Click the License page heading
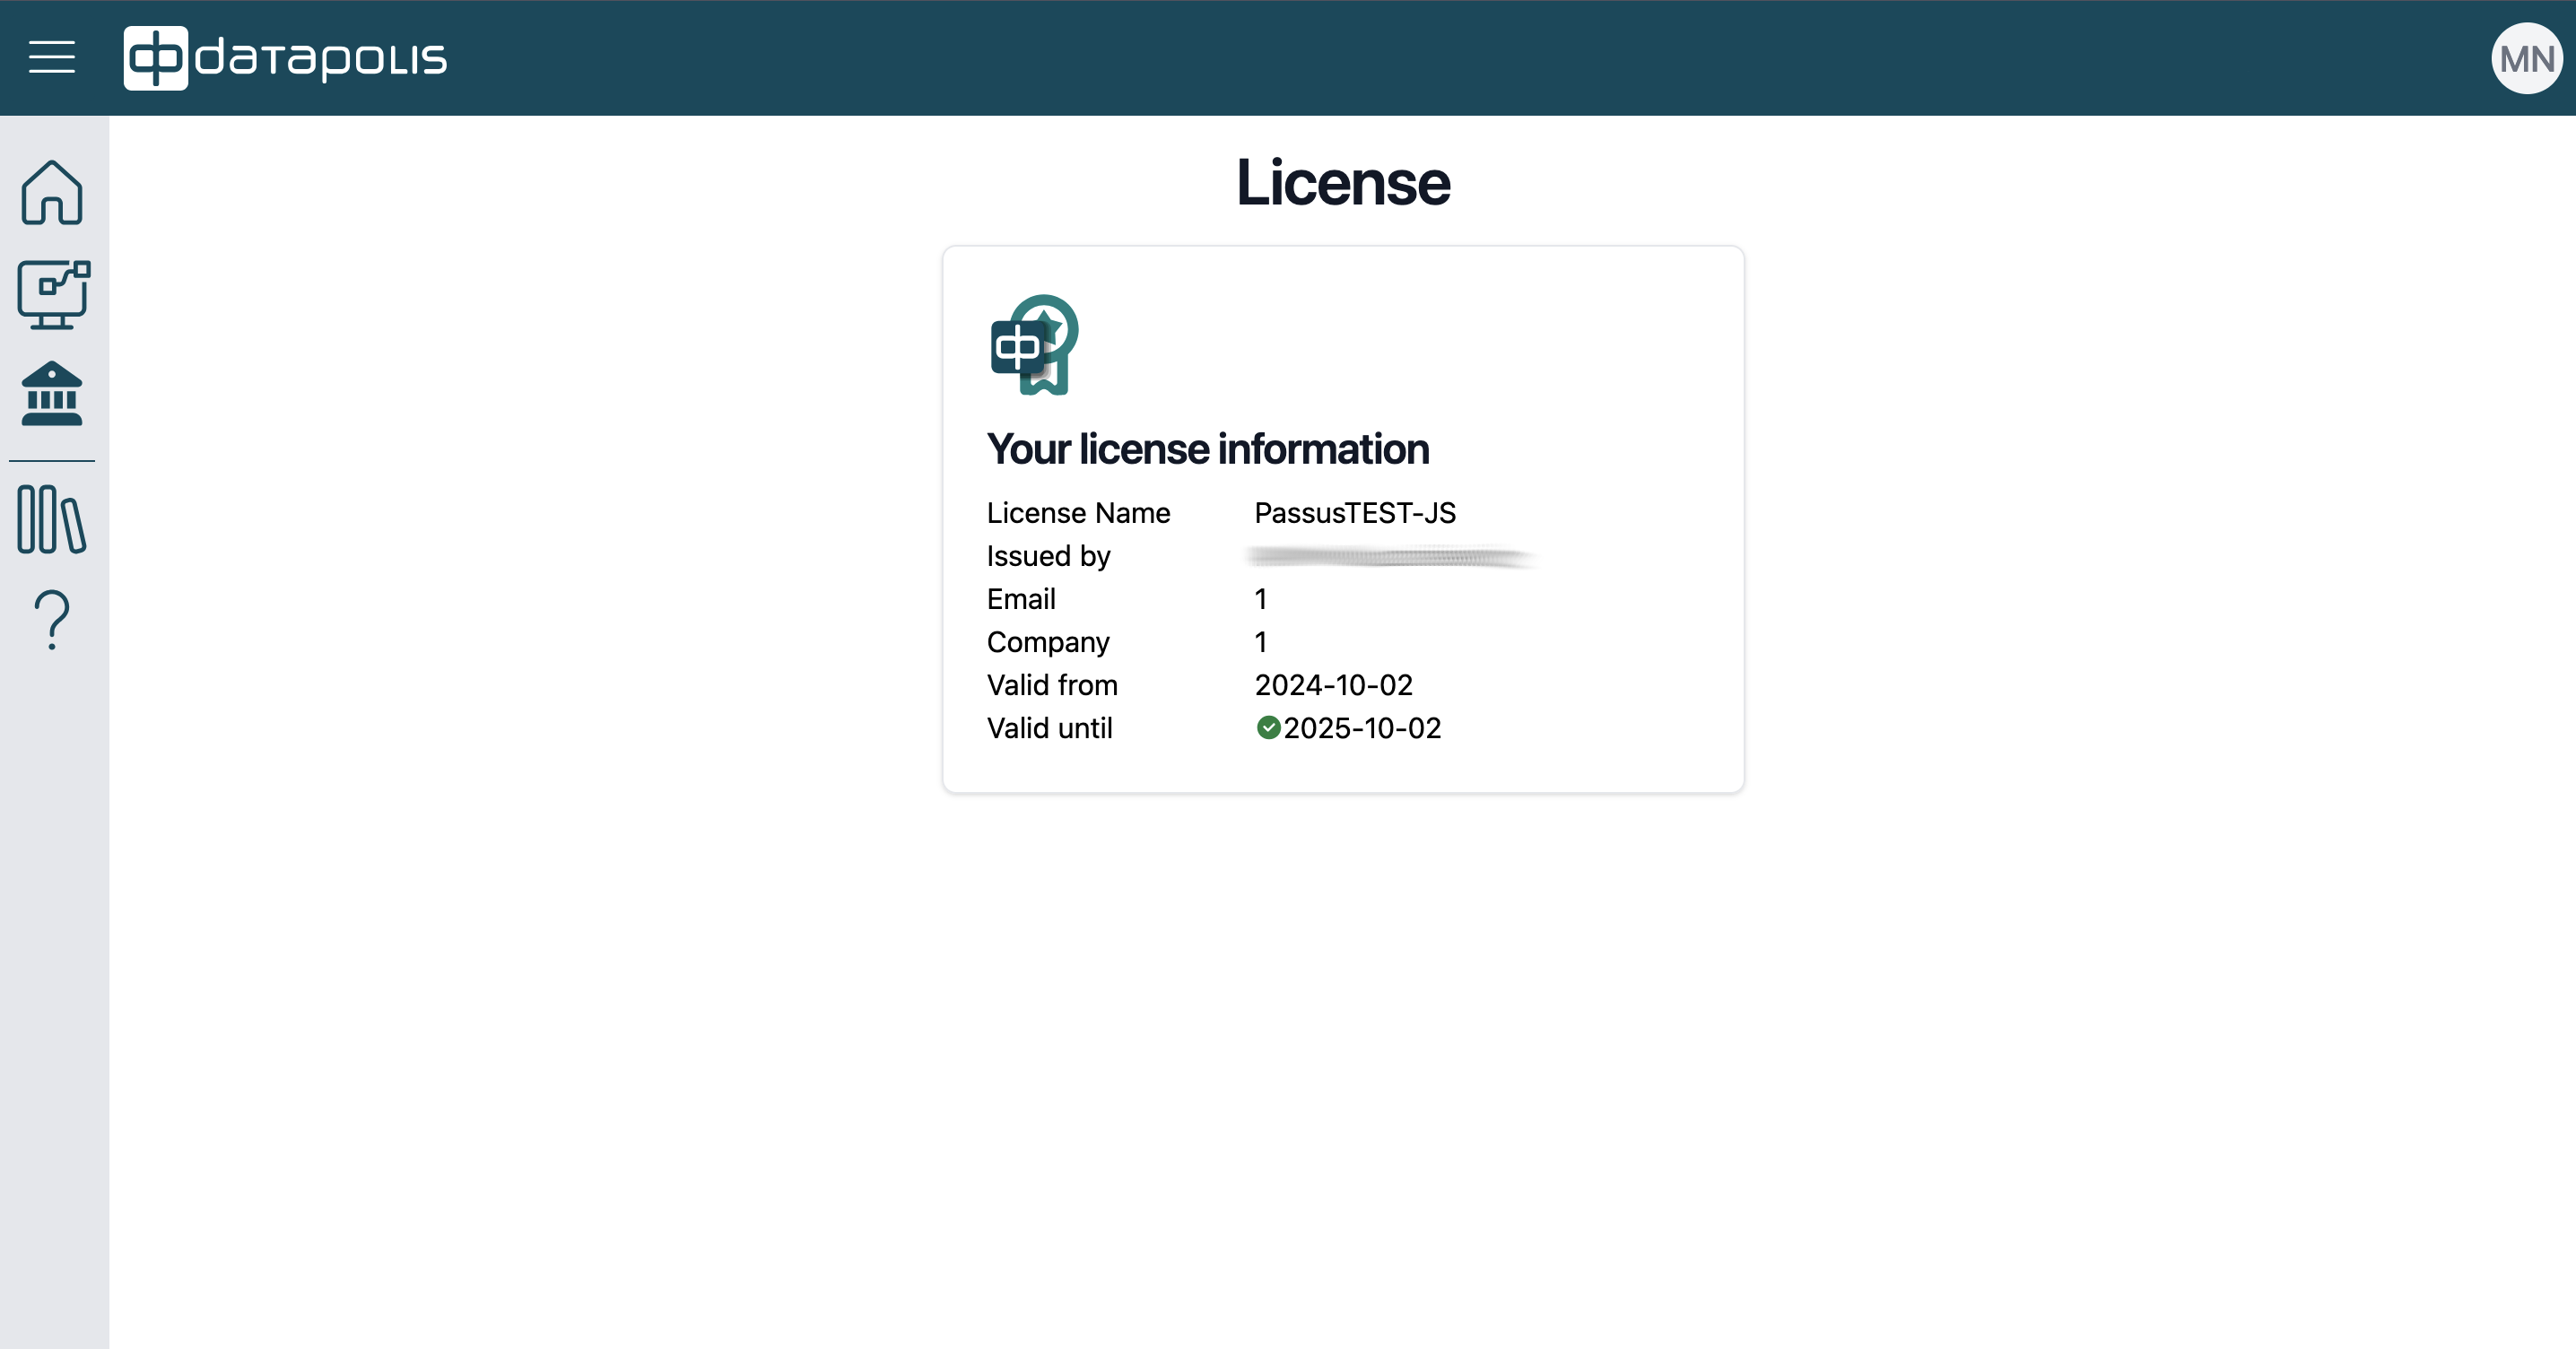Viewport: 2576px width, 1349px height. 1342,183
